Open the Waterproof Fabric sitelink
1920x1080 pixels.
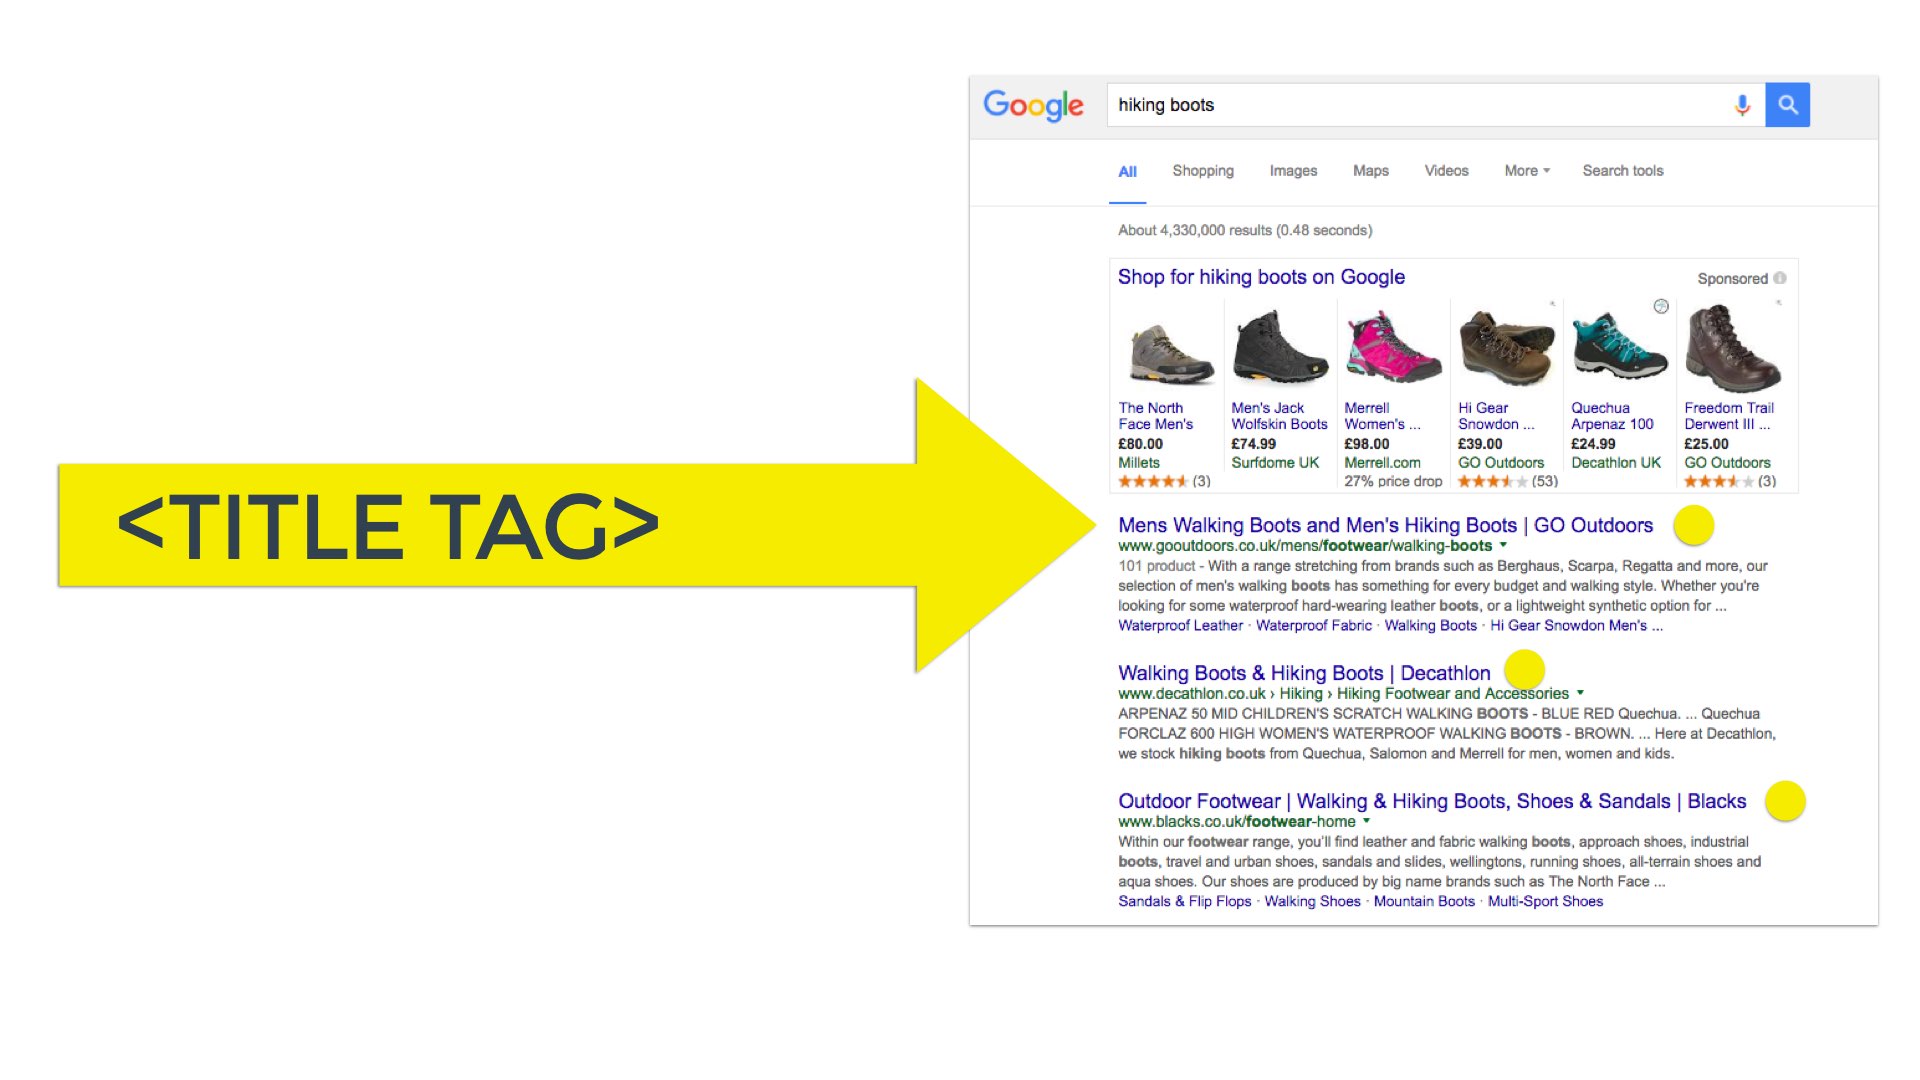[1313, 626]
